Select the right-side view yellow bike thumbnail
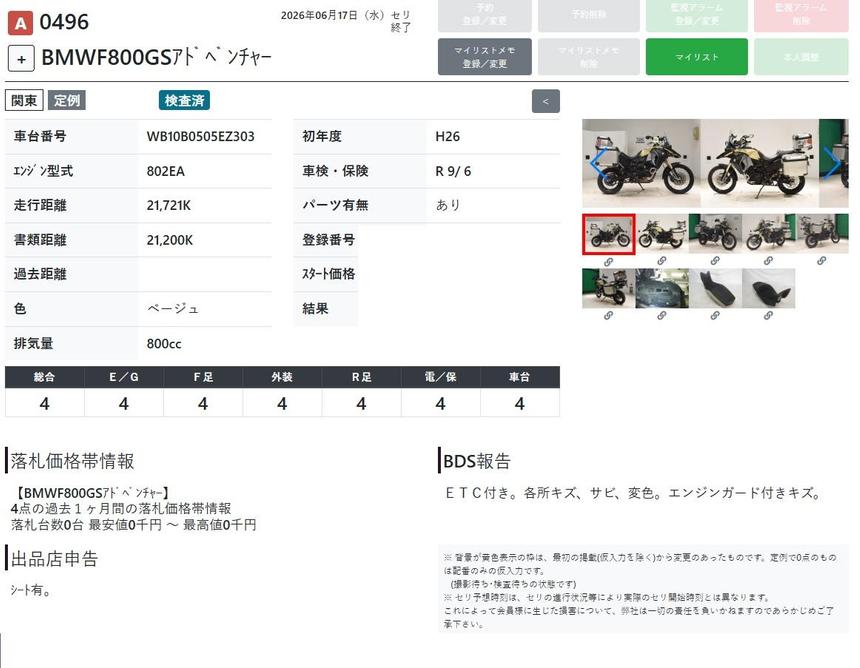860x668 pixels. (662, 234)
